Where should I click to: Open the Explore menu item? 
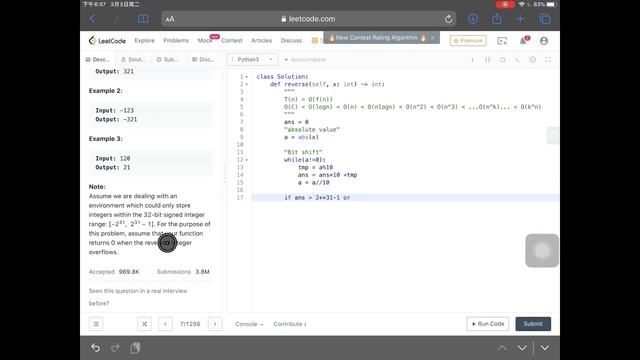pos(144,40)
